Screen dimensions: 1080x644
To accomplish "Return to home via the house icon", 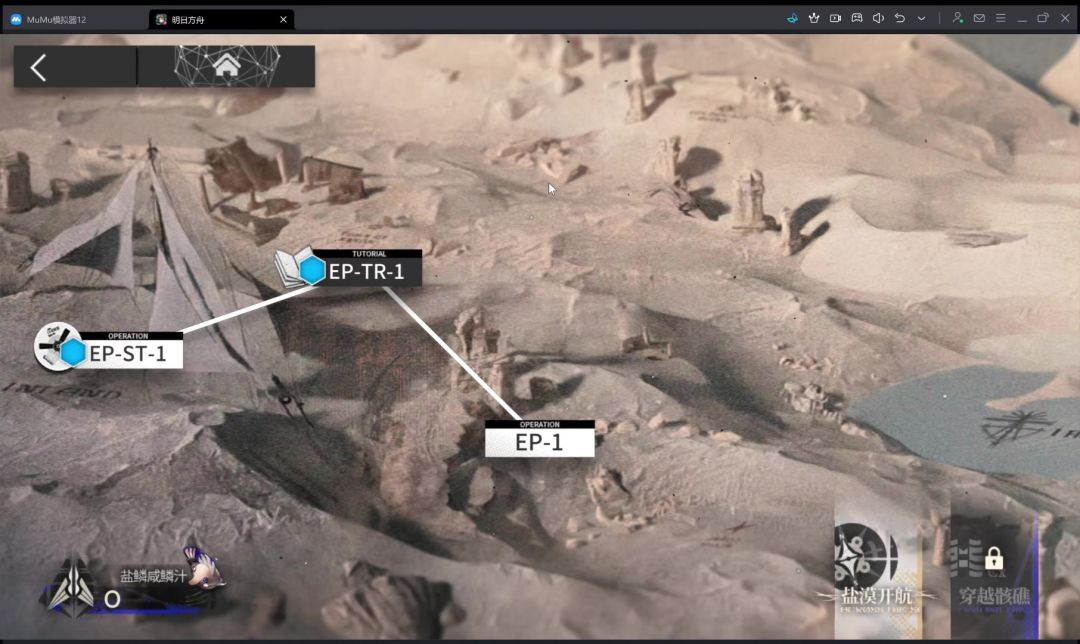I will click(x=227, y=67).
